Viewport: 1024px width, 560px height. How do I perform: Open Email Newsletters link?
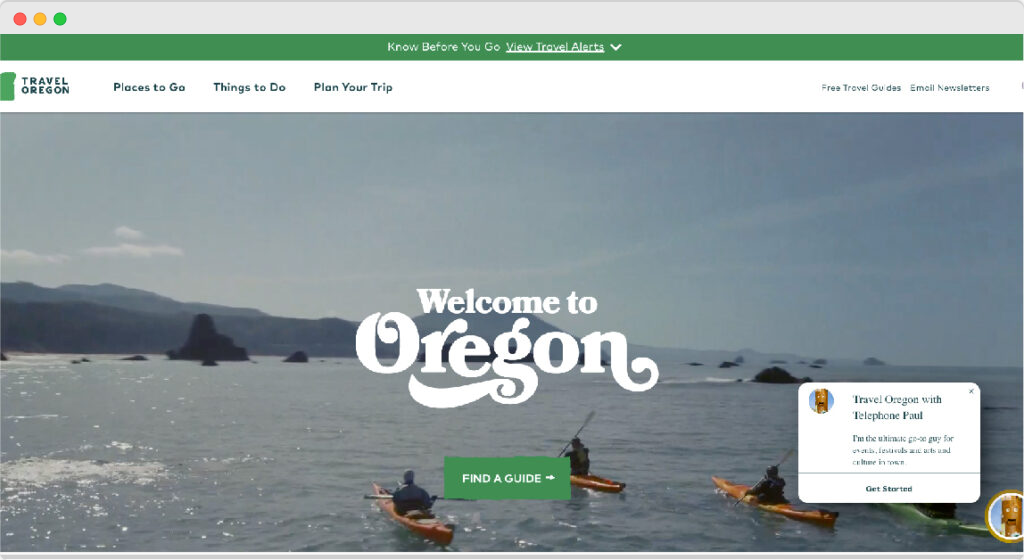950,87
